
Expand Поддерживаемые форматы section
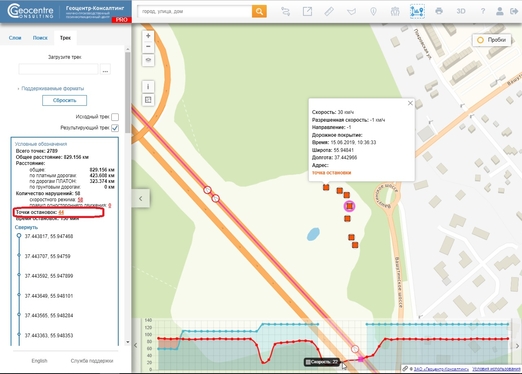click(x=52, y=89)
